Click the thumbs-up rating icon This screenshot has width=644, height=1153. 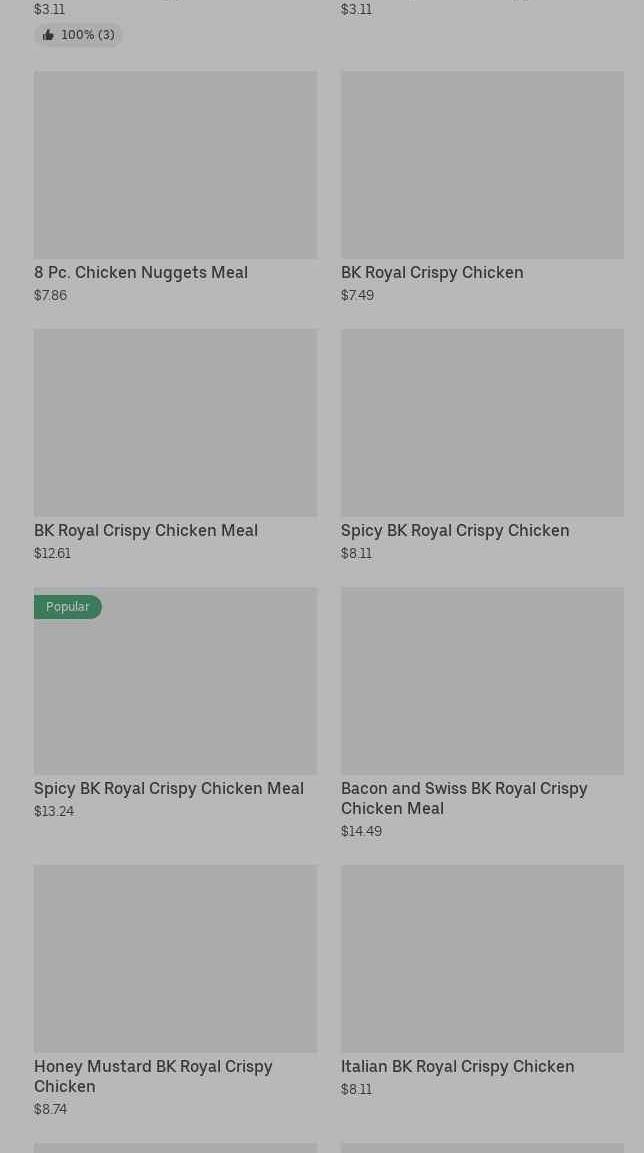point(48,35)
